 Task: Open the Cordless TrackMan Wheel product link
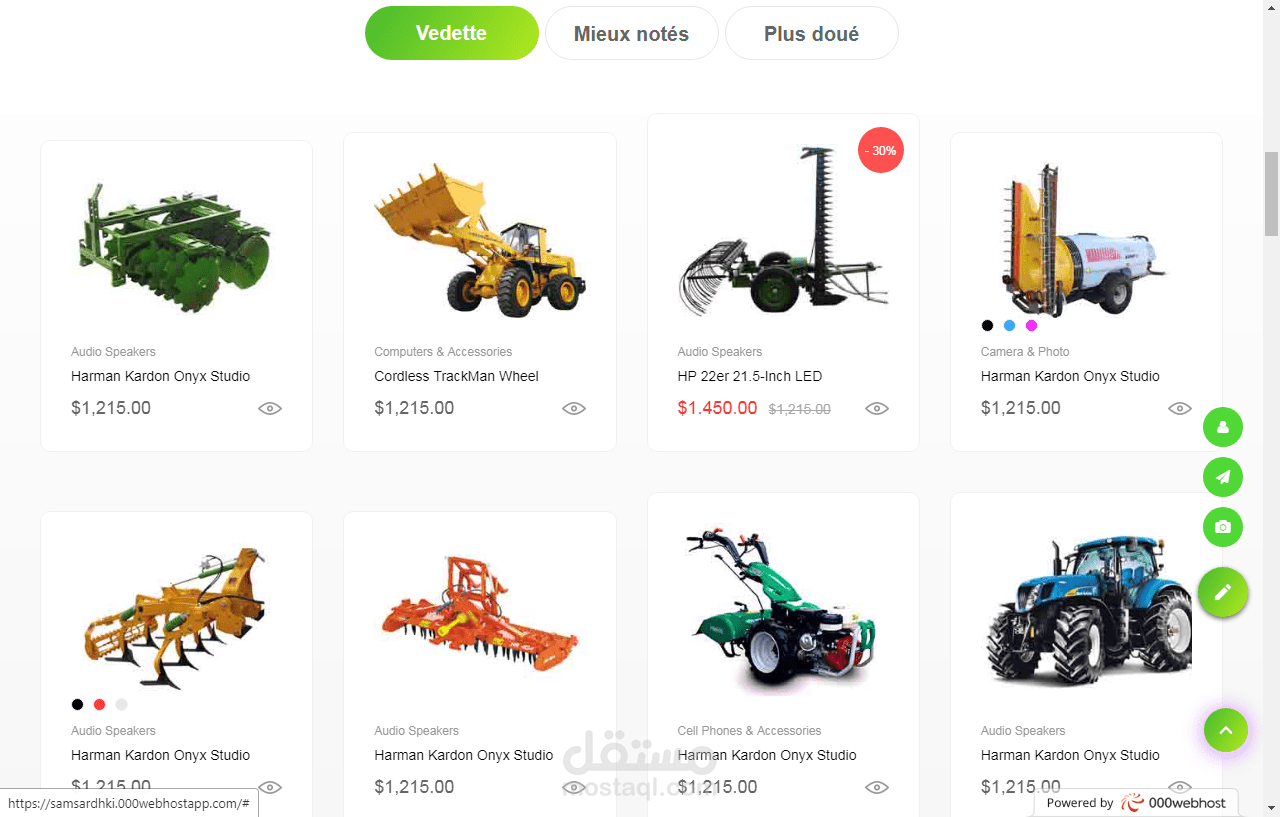pos(456,376)
